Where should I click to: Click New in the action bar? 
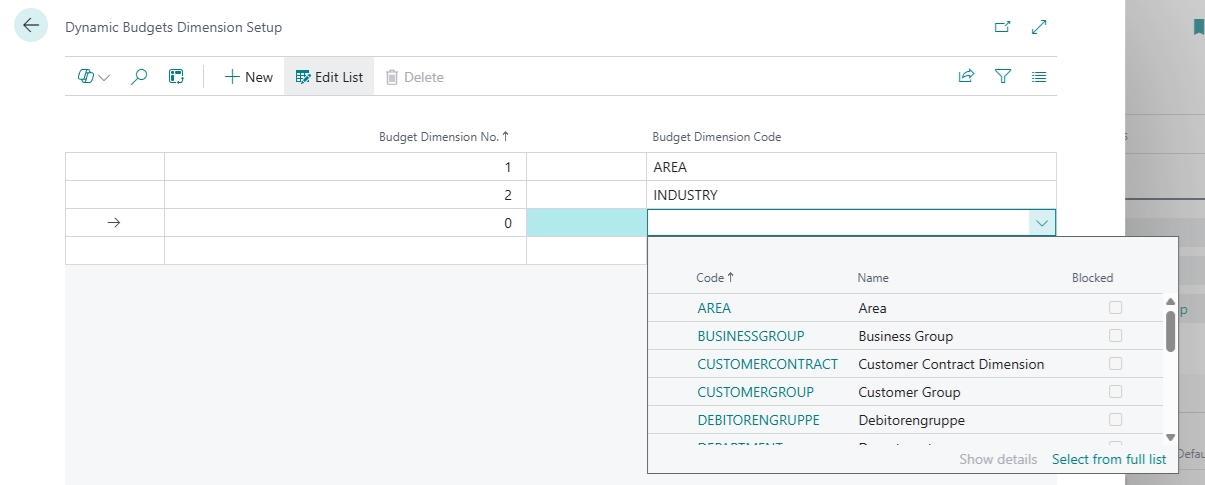[248, 77]
